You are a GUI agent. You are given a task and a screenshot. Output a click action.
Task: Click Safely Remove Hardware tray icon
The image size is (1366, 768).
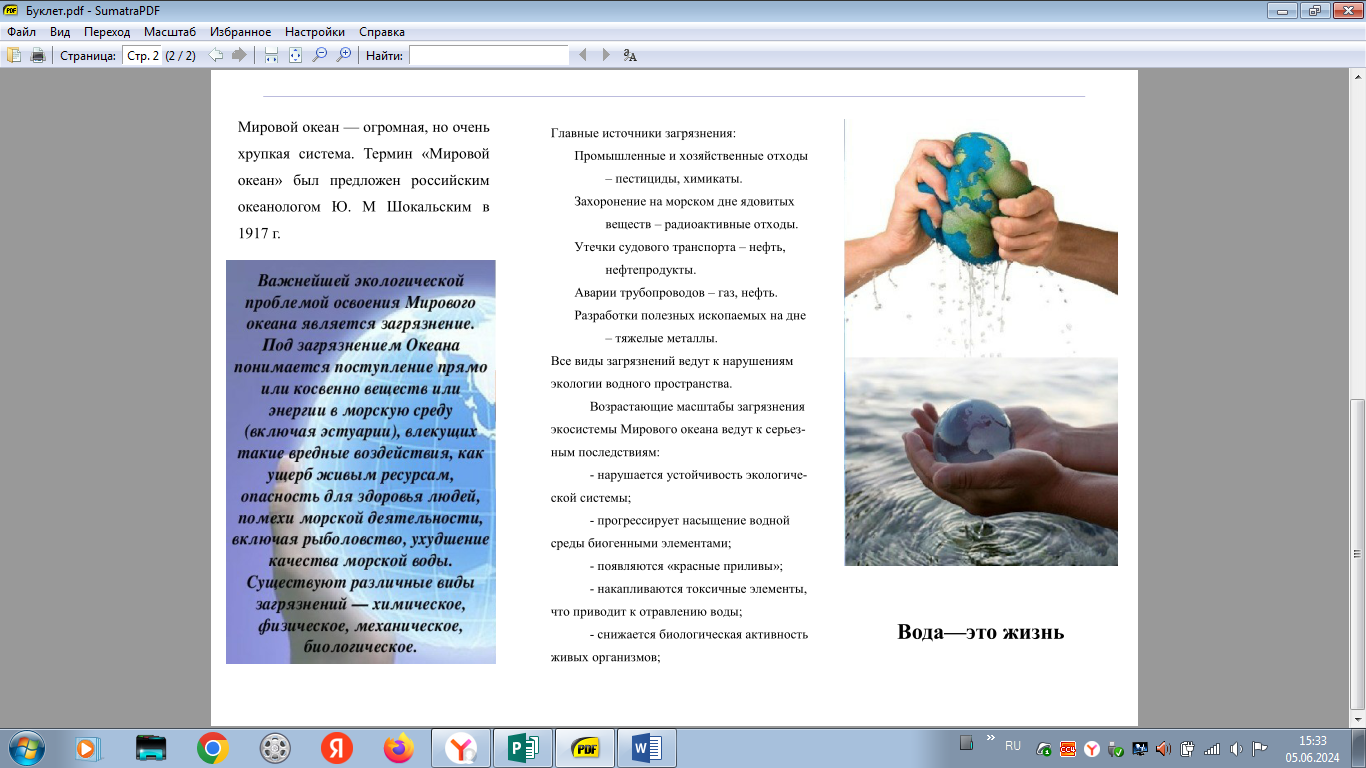tap(1115, 749)
